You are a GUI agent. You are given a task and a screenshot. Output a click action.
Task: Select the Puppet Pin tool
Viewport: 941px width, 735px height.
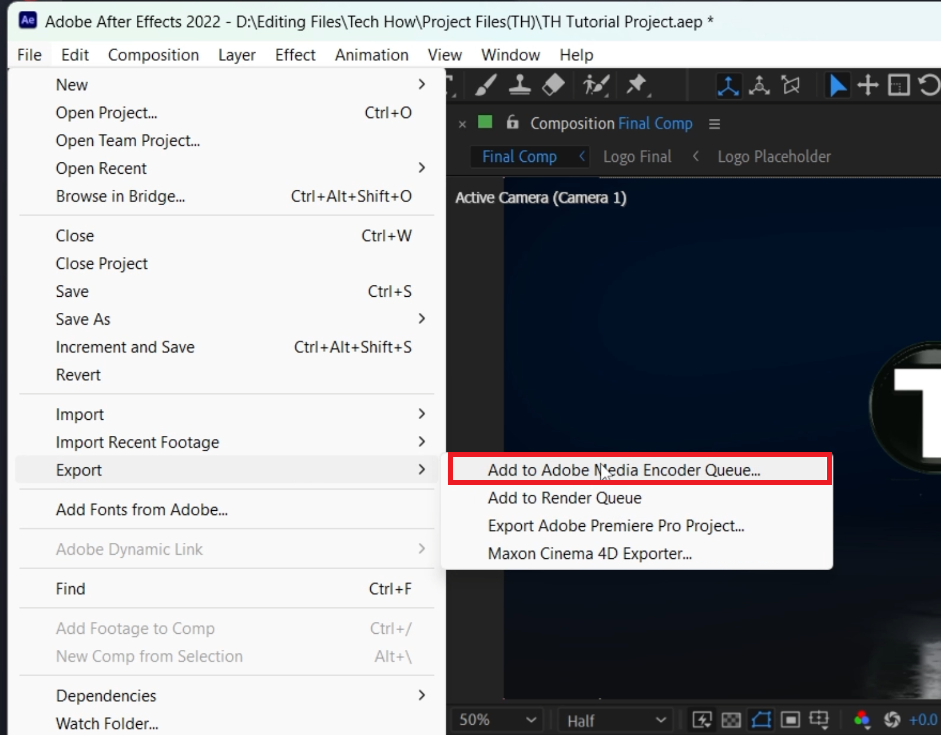[637, 85]
